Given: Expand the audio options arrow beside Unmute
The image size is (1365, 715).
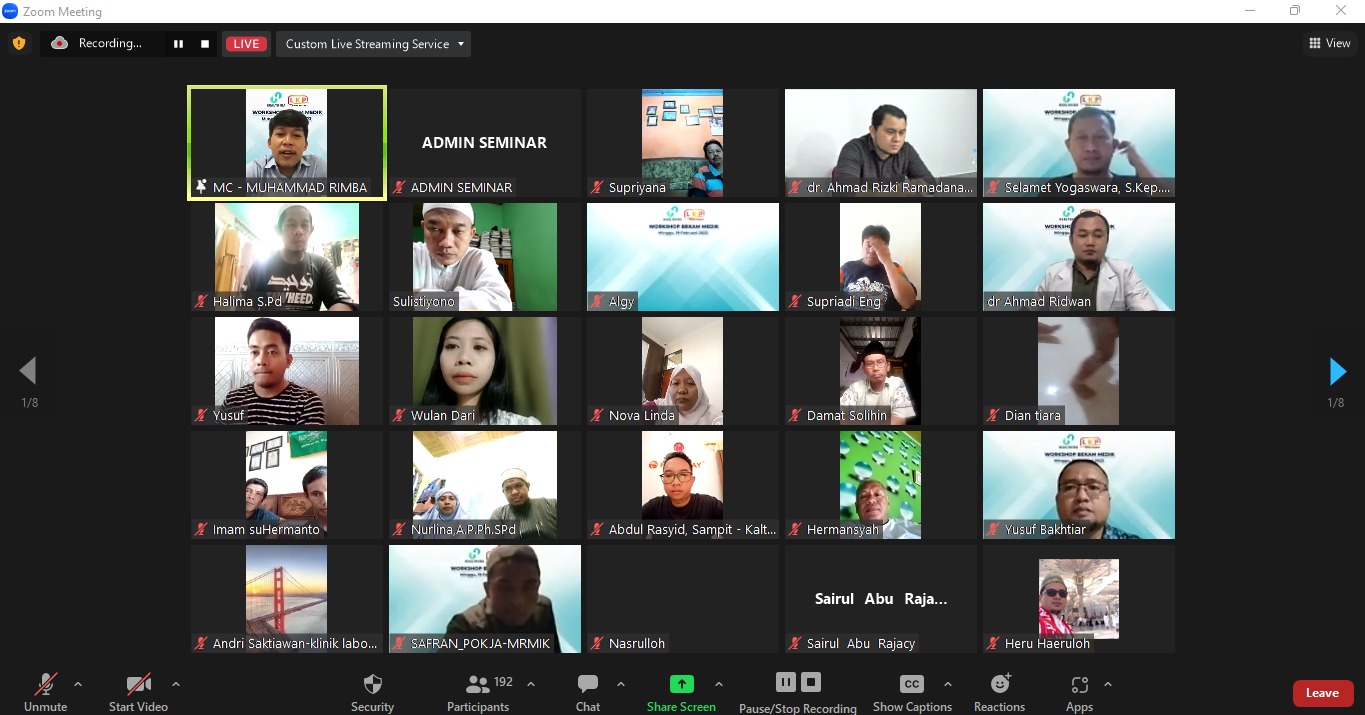Looking at the screenshot, I should (78, 685).
